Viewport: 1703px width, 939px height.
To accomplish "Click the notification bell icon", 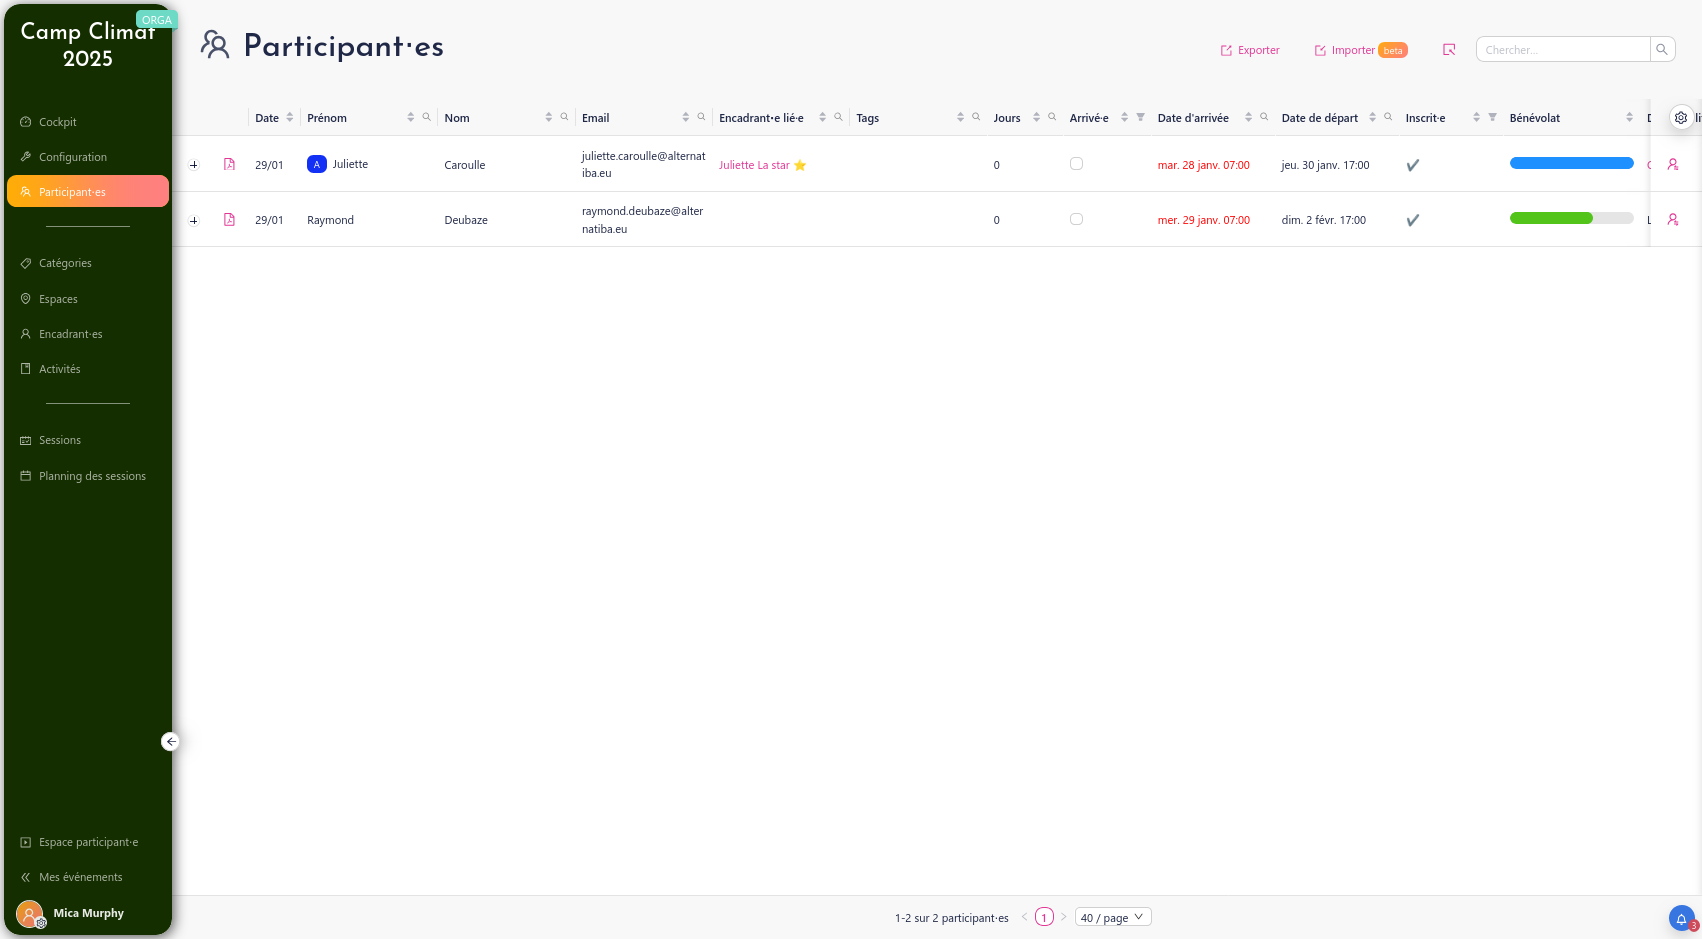I will [1681, 918].
